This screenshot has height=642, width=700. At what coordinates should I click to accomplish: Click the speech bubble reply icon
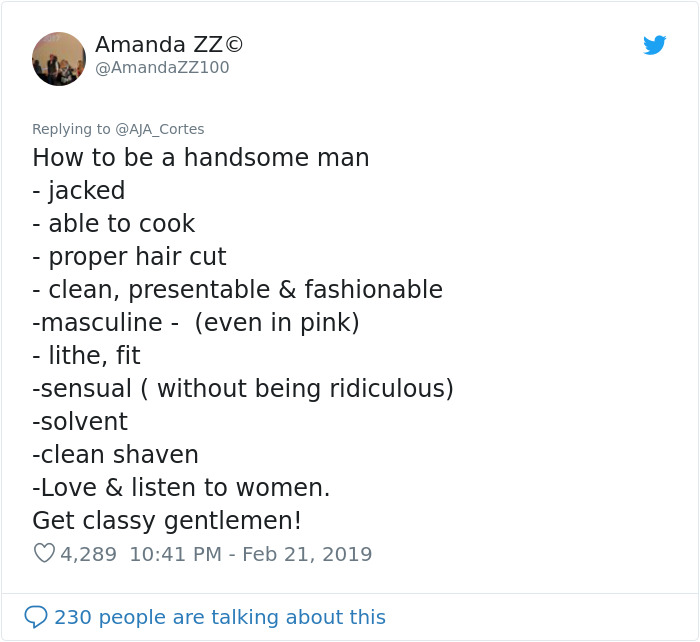(x=36, y=617)
